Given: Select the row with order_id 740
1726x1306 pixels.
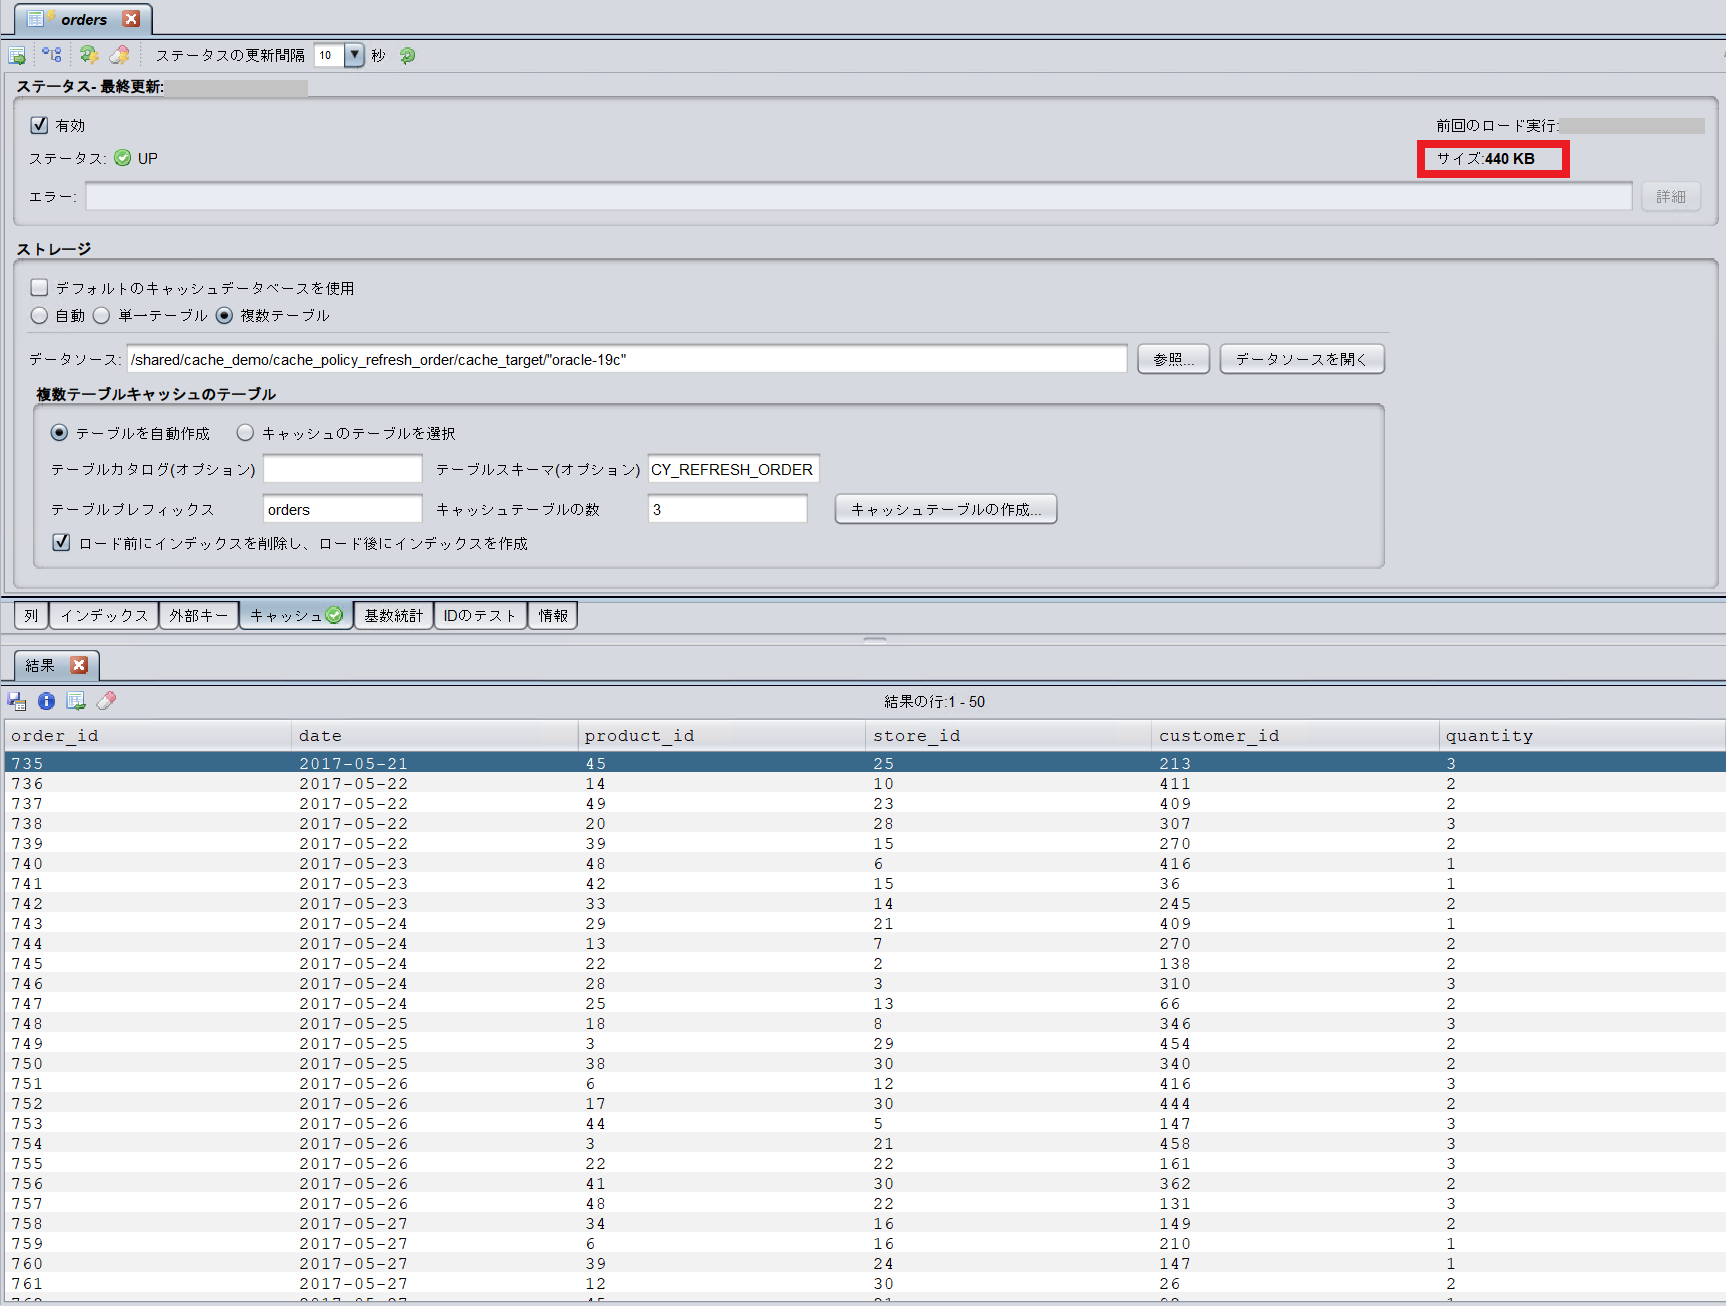Looking at the screenshot, I should (x=865, y=863).
